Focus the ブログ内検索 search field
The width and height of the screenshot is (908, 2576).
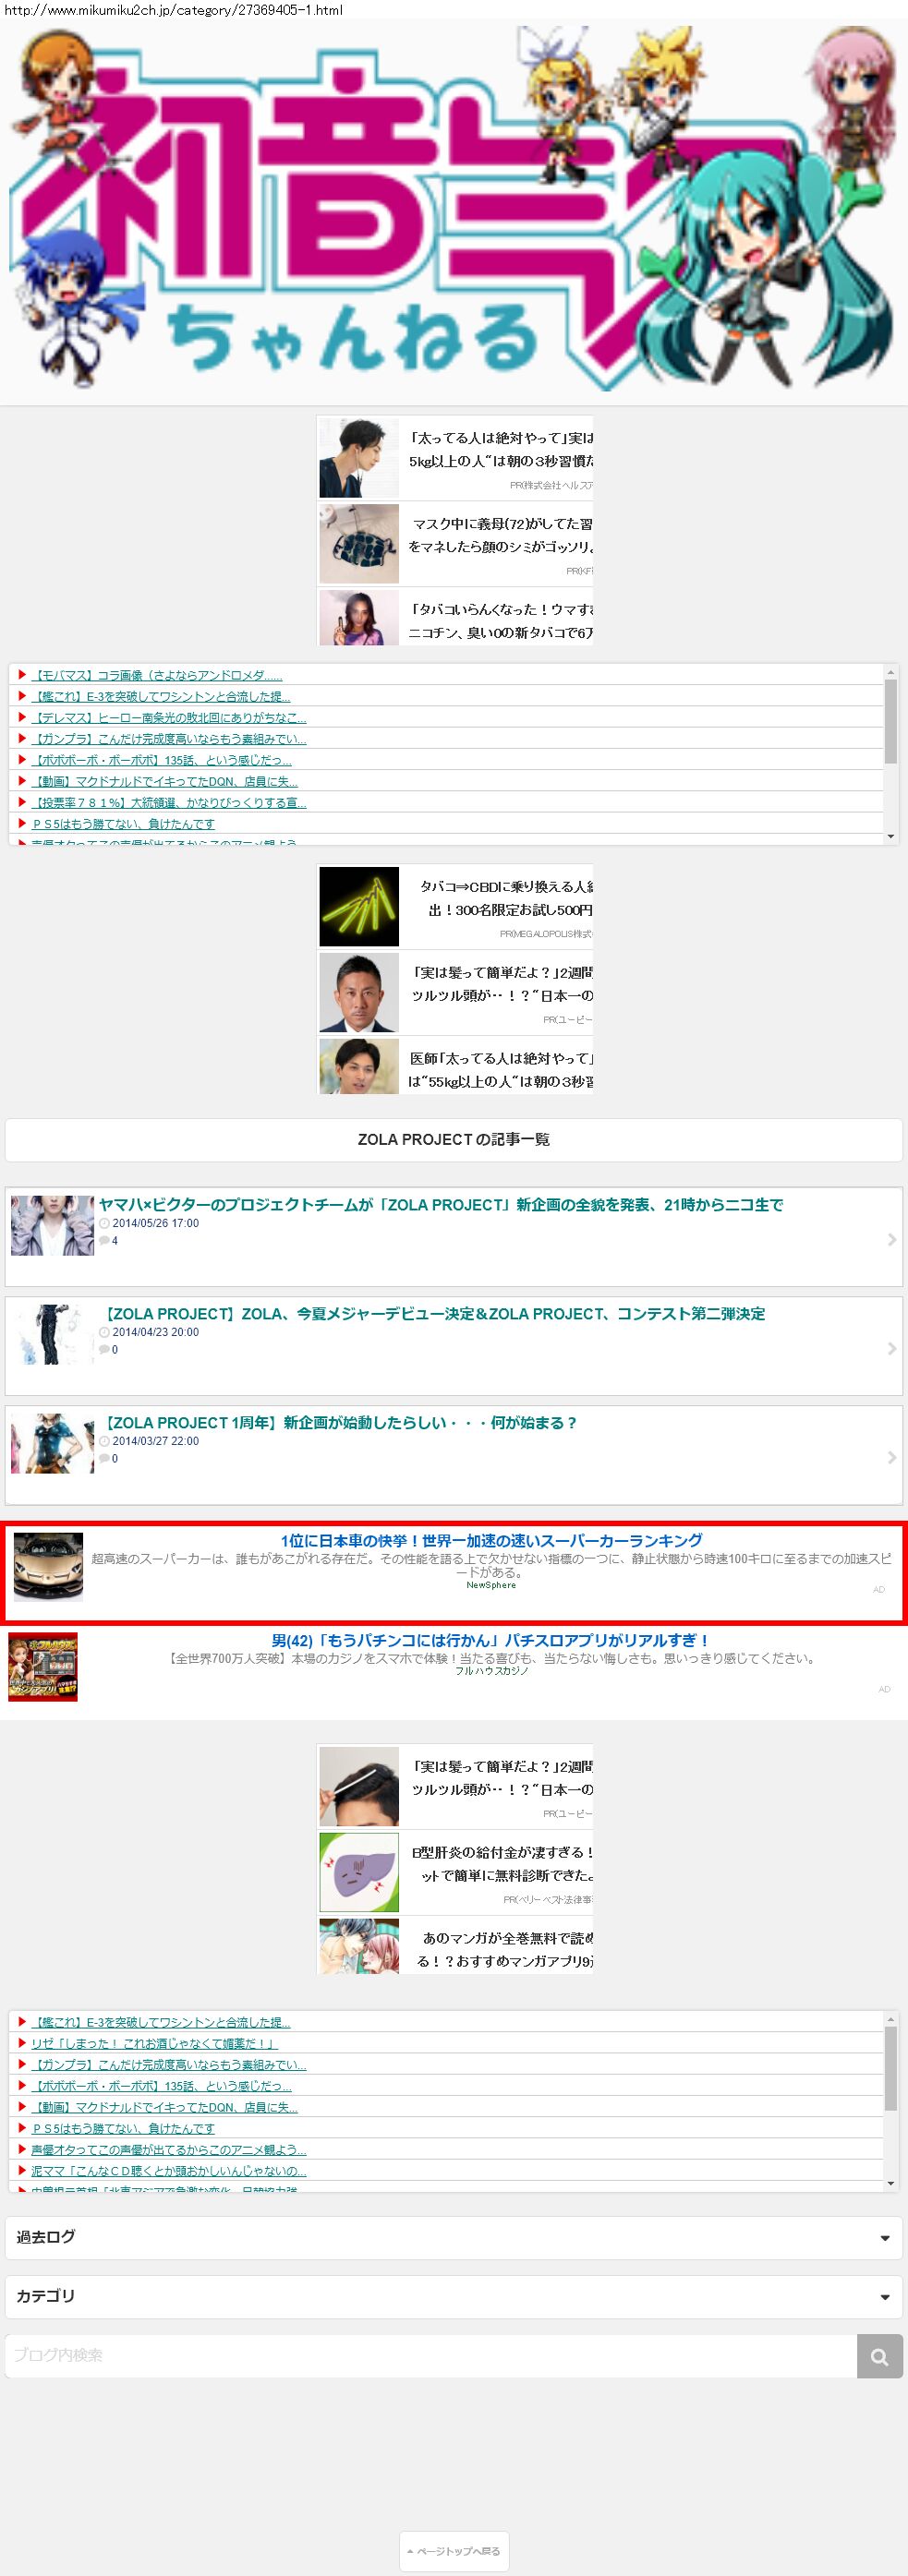430,2356
